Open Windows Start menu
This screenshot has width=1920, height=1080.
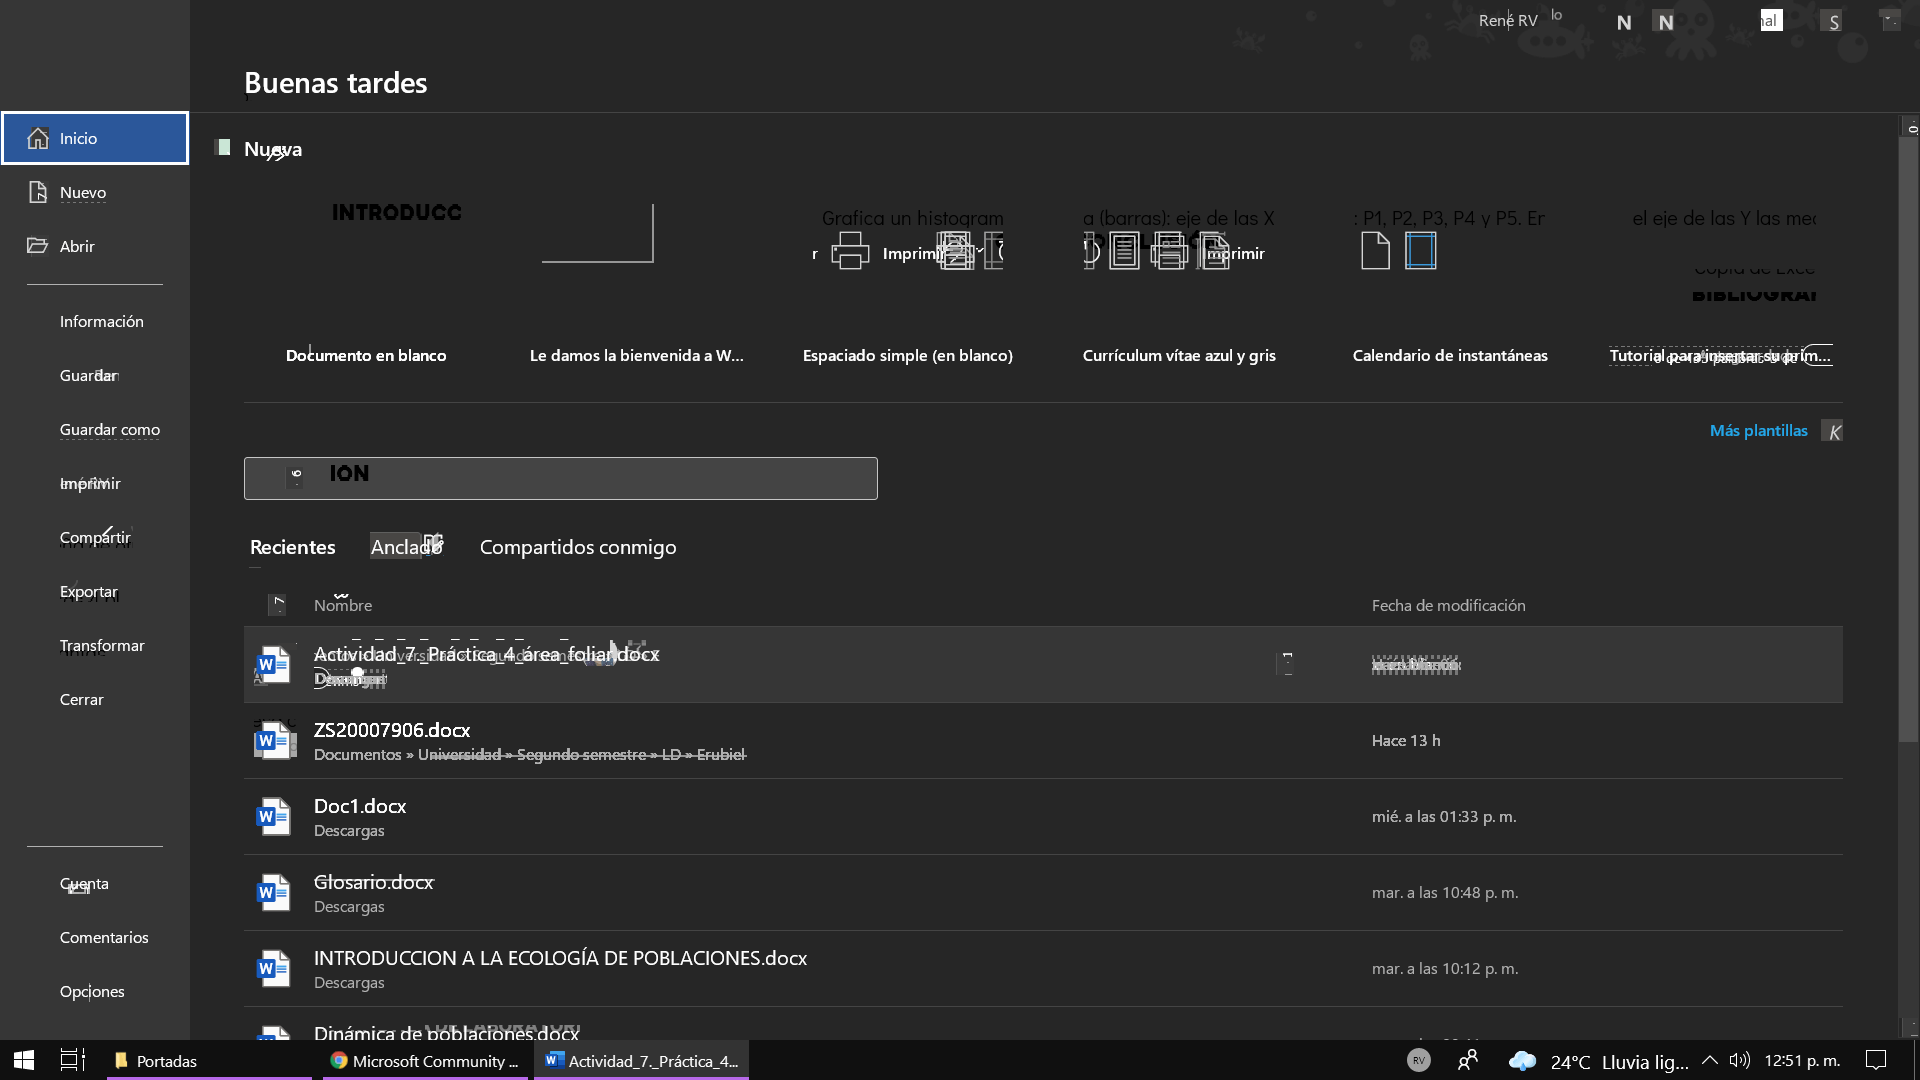click(24, 1060)
